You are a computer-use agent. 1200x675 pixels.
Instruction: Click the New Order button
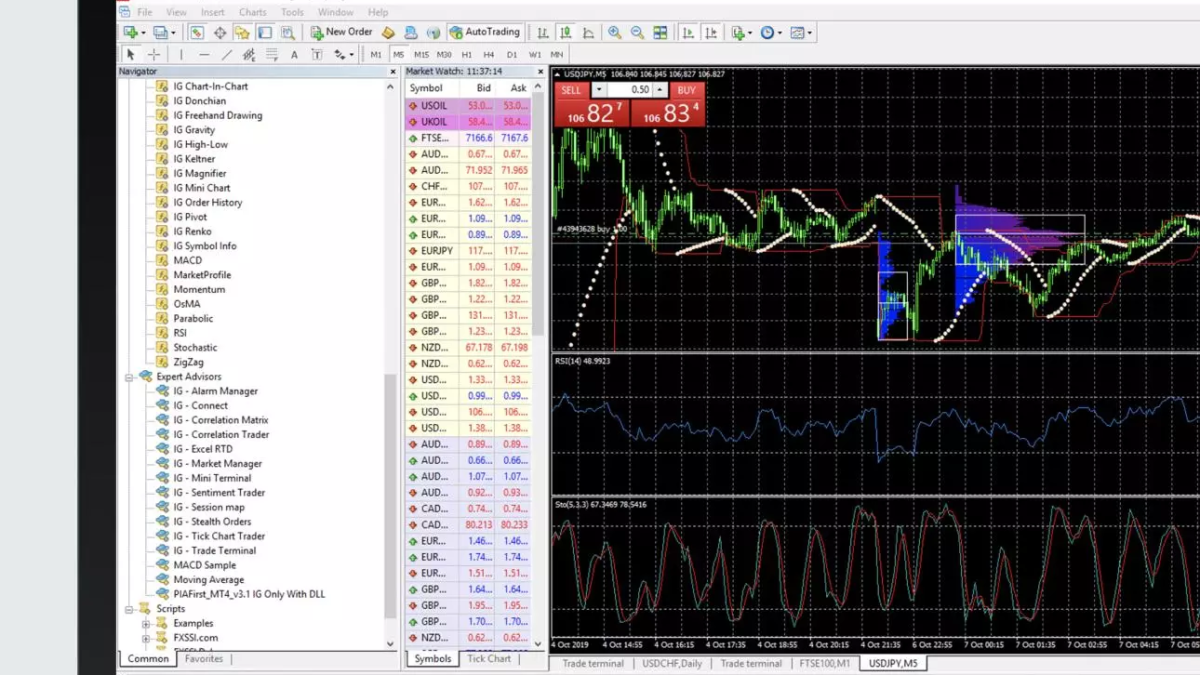[341, 32]
